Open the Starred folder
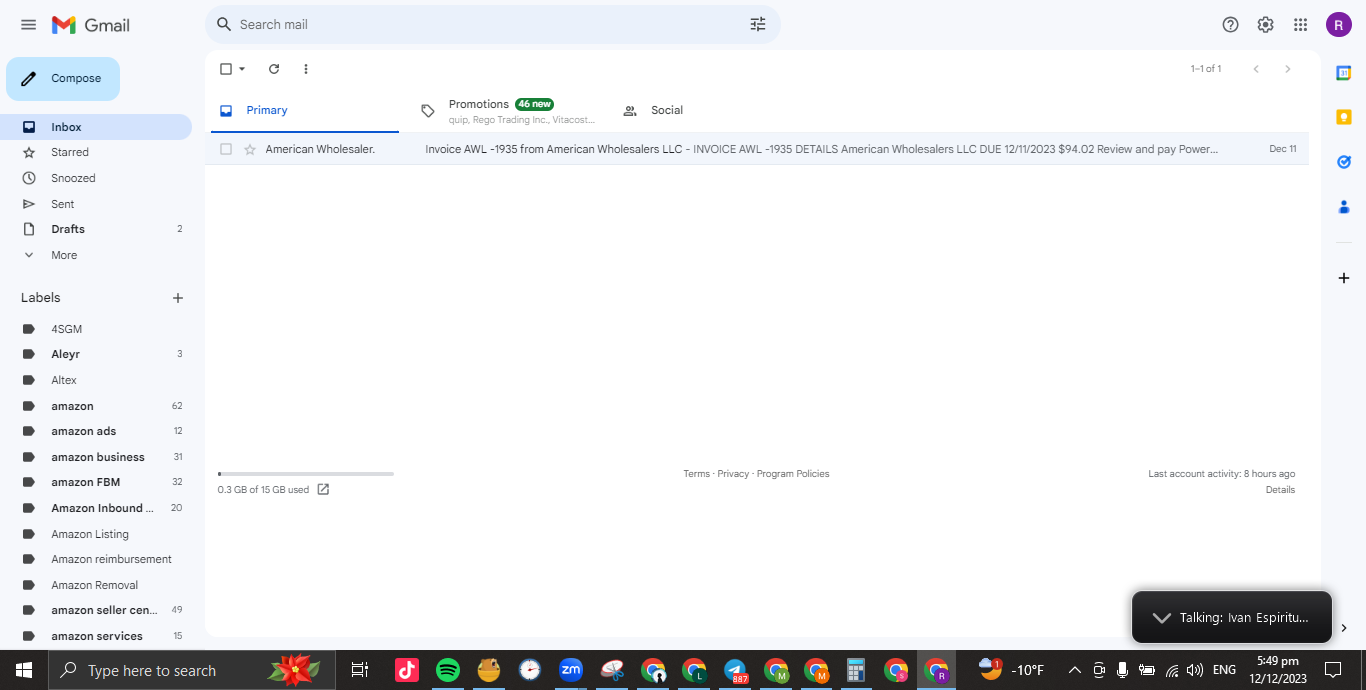 (x=96, y=152)
